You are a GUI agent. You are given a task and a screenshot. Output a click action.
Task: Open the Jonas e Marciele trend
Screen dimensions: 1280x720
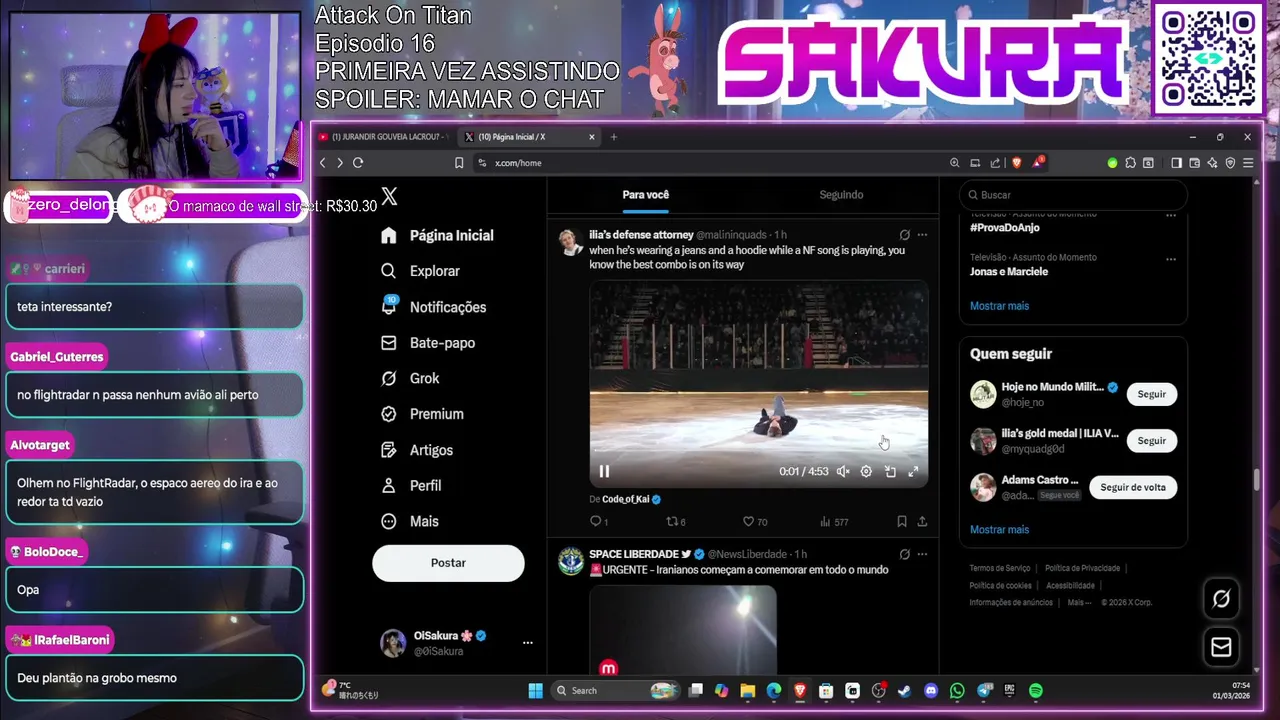tap(1009, 271)
